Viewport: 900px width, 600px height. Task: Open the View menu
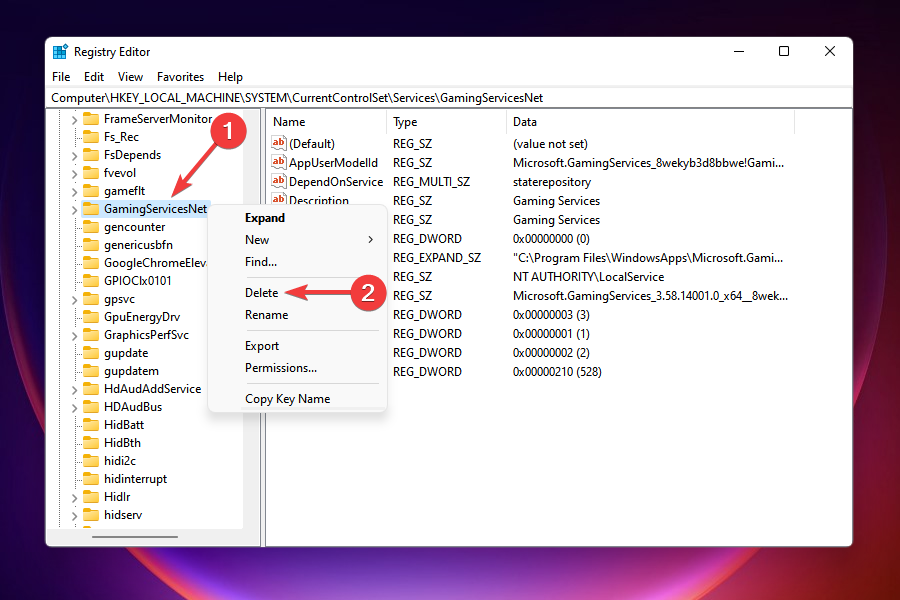coord(130,77)
